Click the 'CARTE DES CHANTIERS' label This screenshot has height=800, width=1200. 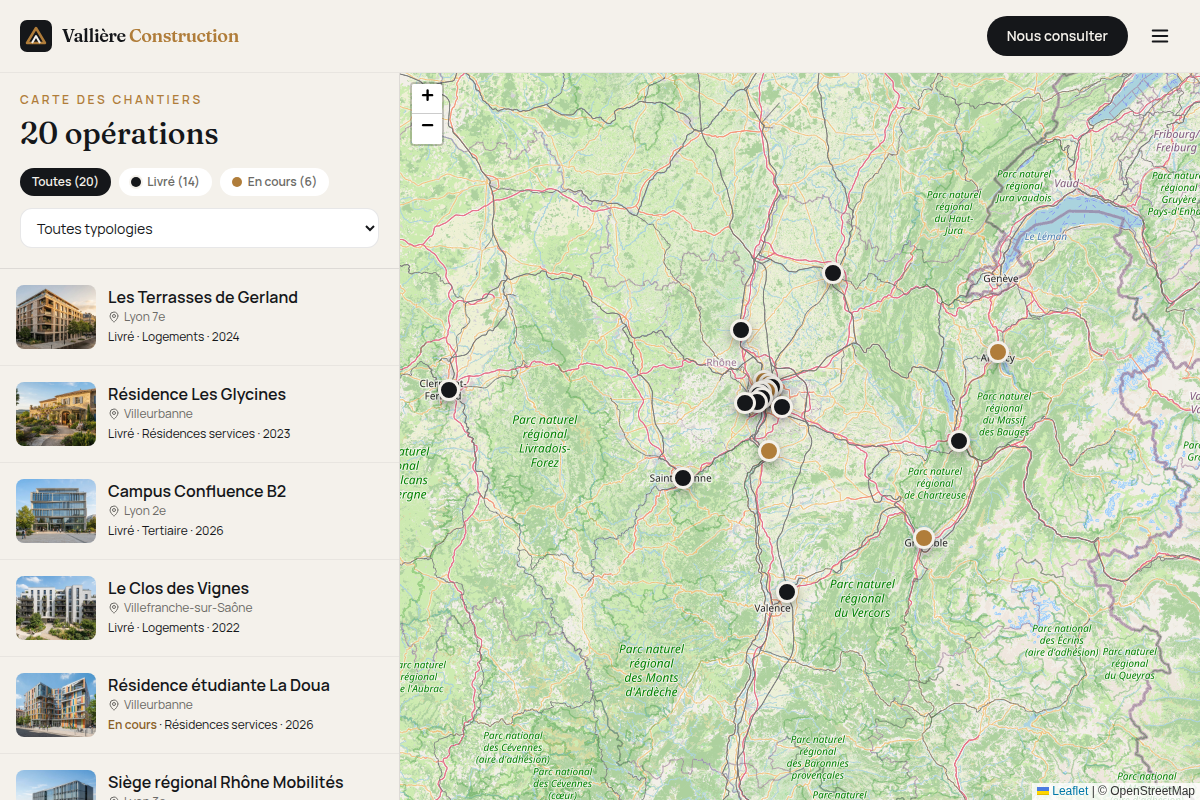coord(111,100)
